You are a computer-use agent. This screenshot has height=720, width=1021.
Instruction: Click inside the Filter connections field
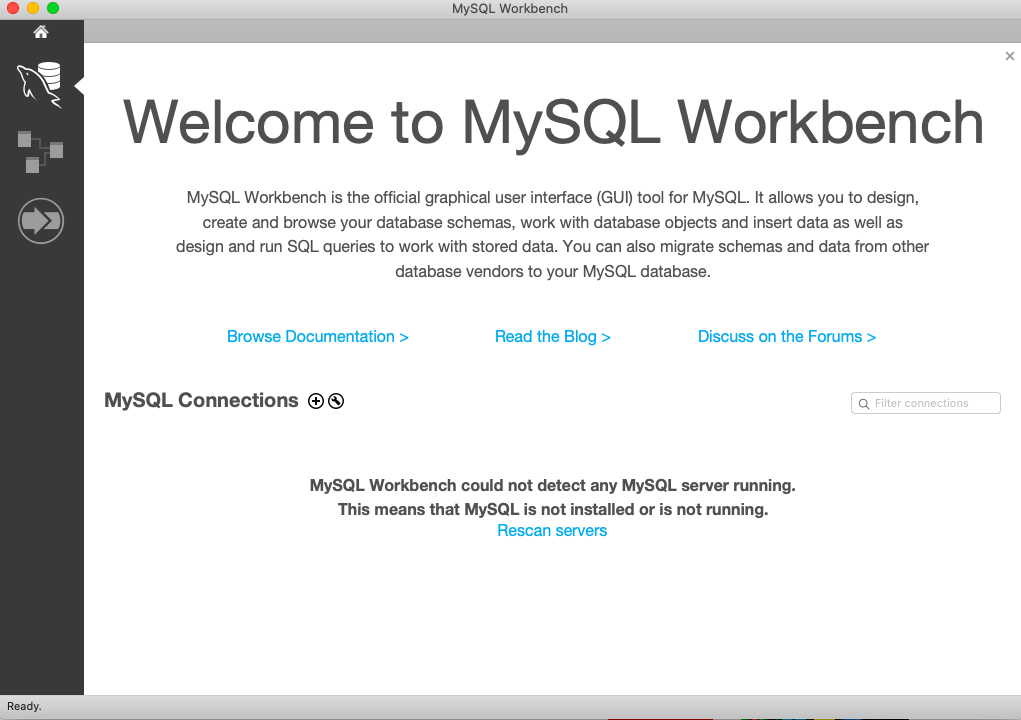(930, 403)
